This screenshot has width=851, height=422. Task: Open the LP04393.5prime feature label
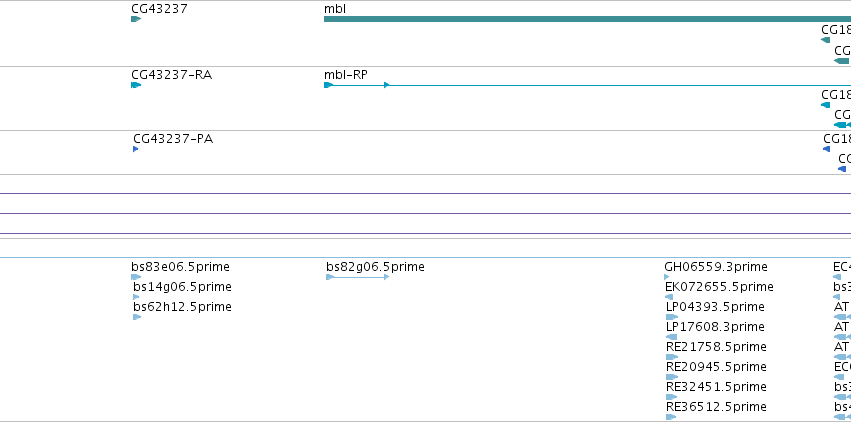coord(715,307)
